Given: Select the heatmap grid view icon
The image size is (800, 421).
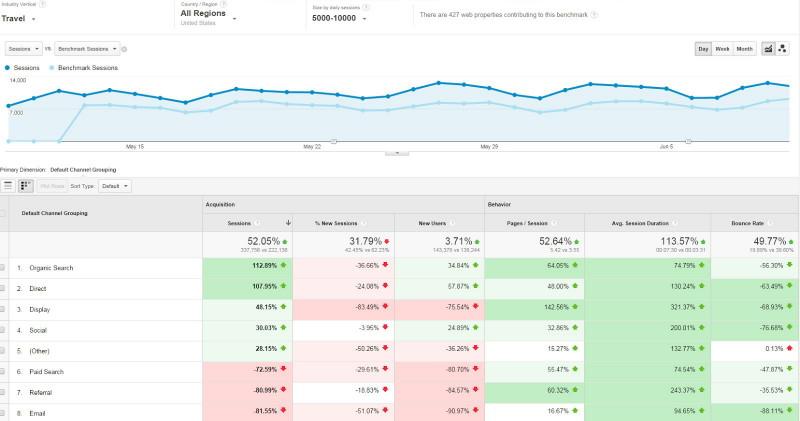Looking at the screenshot, I should click(x=26, y=186).
